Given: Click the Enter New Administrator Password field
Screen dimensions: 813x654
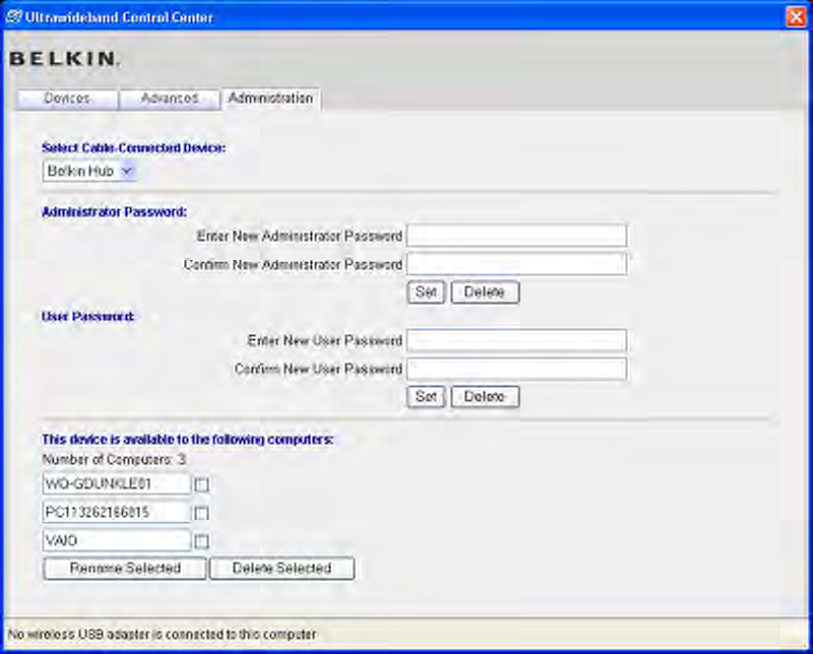Looking at the screenshot, I should 516,236.
